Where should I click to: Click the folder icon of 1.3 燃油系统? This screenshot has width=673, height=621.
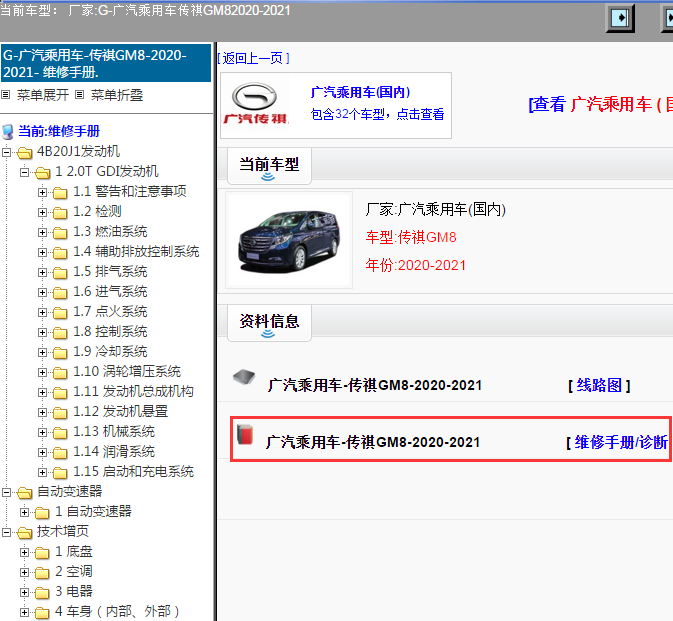point(60,233)
